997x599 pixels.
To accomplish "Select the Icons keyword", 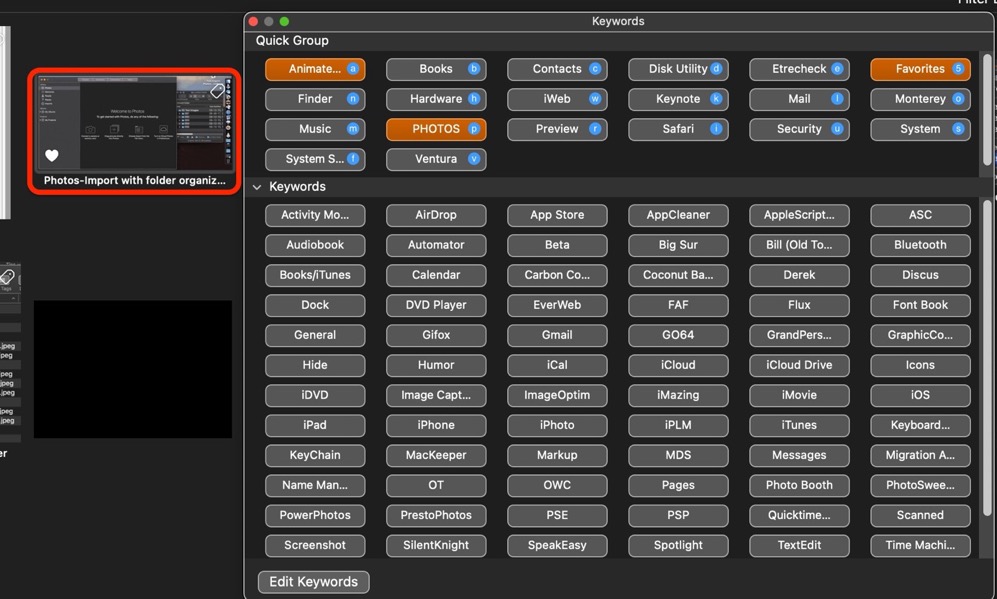I will click(x=920, y=365).
